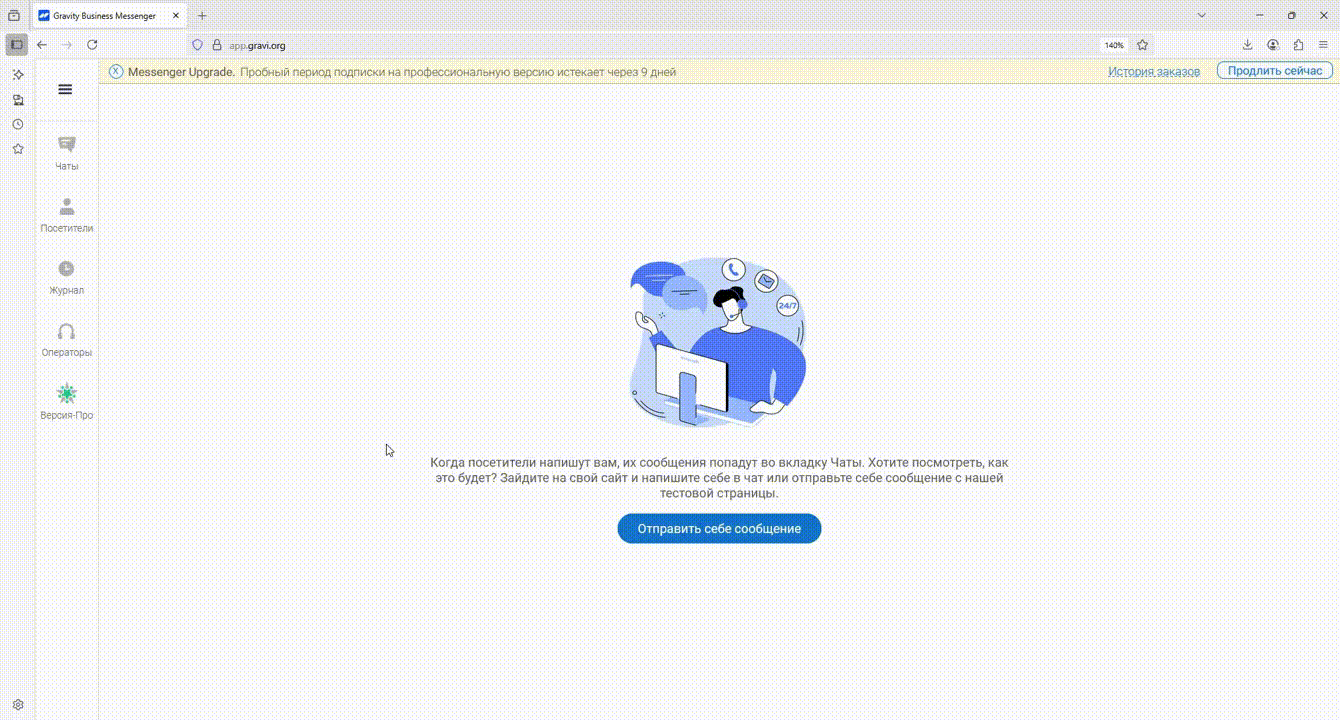Image resolution: width=1340 pixels, height=720 pixels.
Task: Click the История заказов link
Action: click(1153, 72)
